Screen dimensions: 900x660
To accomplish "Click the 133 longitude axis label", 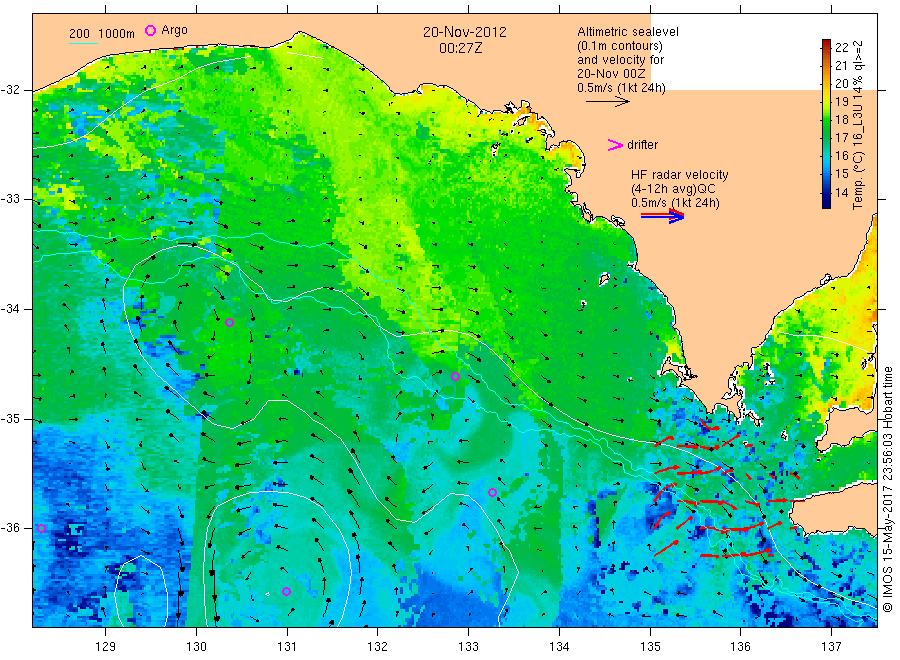I will tap(468, 647).
